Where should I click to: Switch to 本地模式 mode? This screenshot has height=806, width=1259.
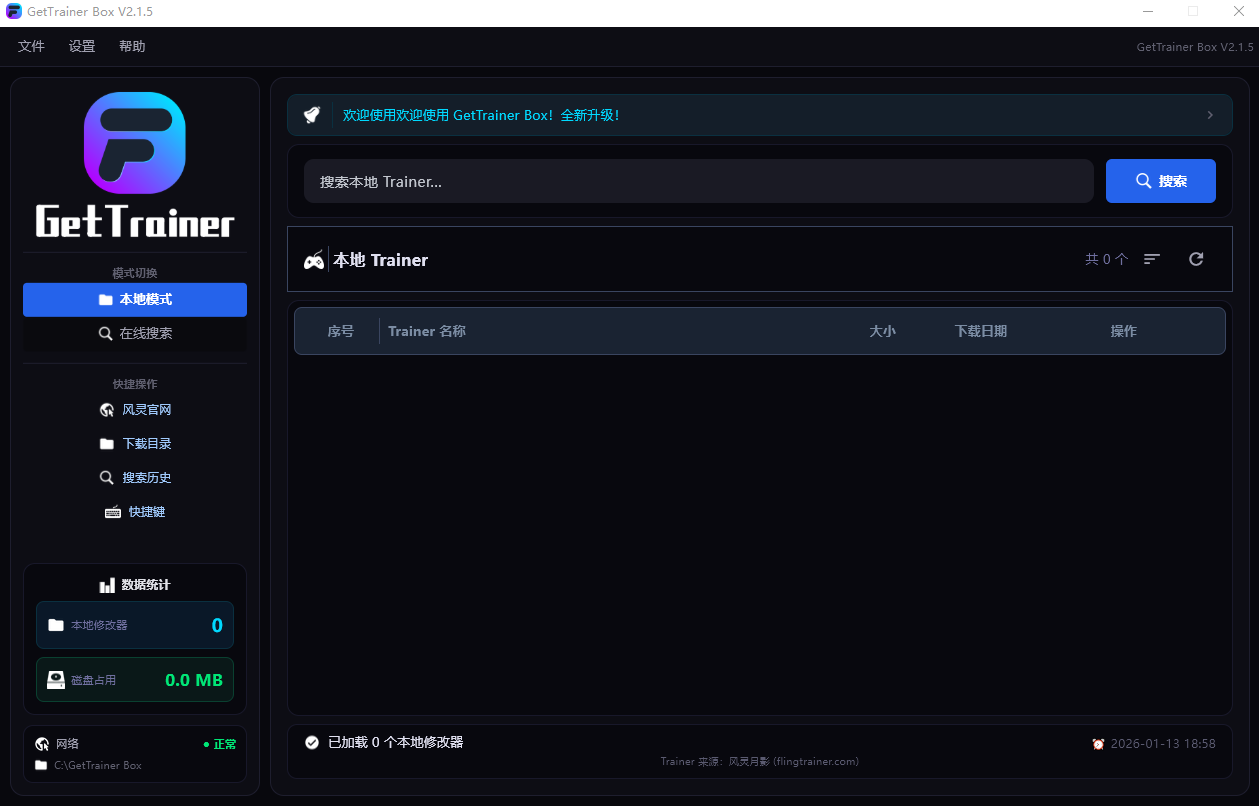coord(135,300)
